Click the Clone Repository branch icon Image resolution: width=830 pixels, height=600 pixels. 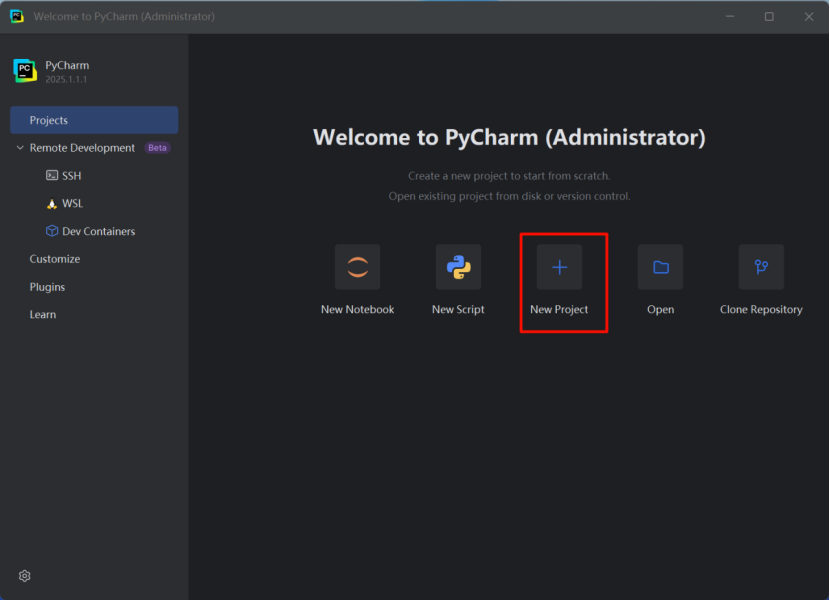(761, 267)
